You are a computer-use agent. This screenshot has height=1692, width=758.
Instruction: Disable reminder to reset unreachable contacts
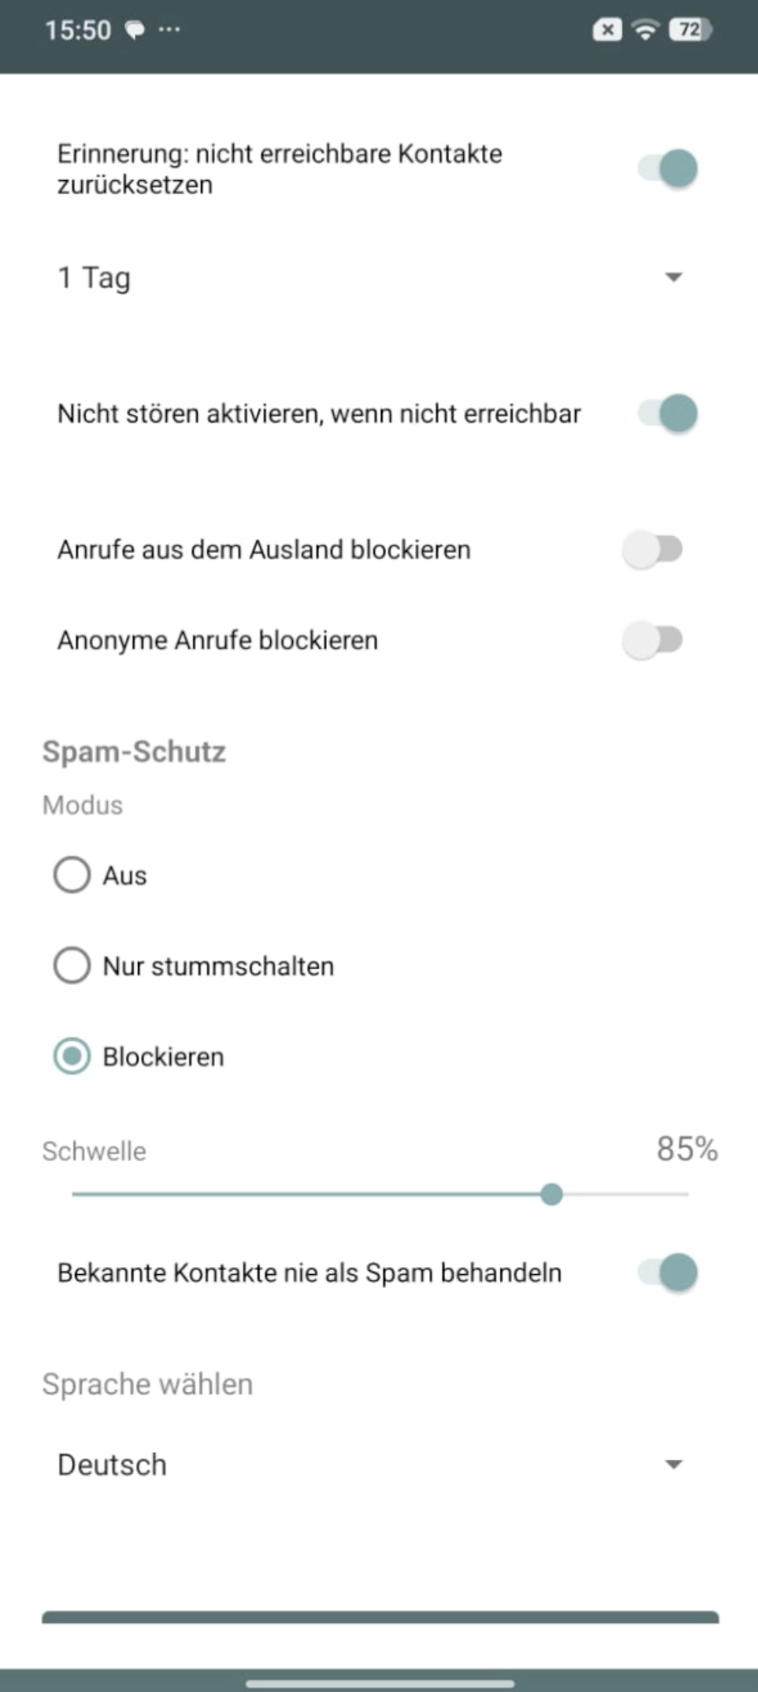(x=668, y=169)
